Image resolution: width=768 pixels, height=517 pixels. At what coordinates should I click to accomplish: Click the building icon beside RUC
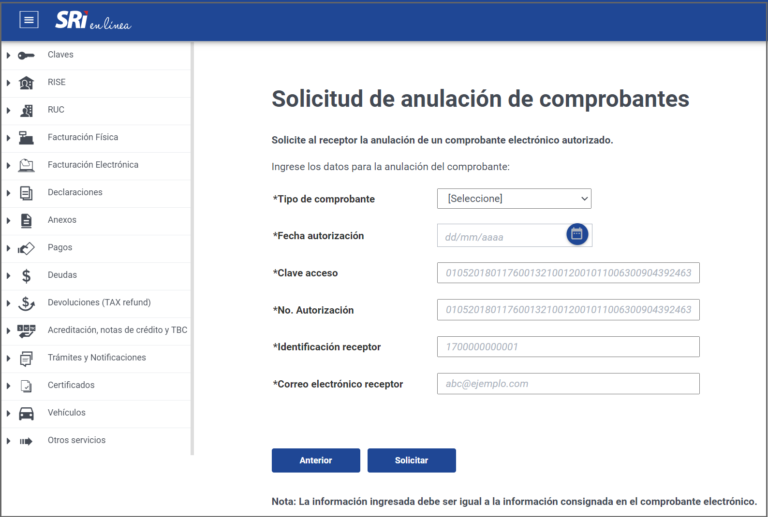[x=26, y=111]
